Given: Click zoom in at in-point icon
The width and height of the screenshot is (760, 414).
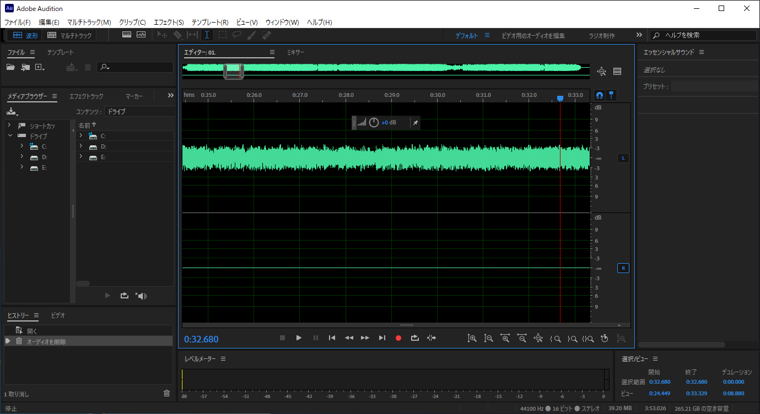Looking at the screenshot, I should [x=555, y=338].
